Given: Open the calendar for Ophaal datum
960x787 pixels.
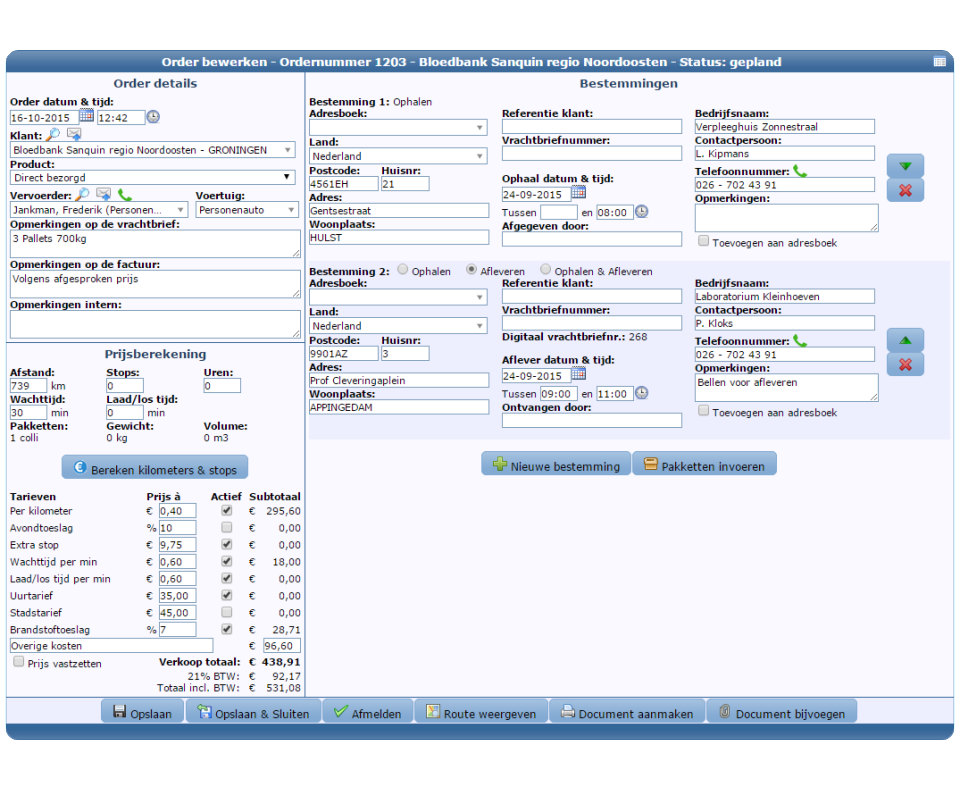Looking at the screenshot, I should (579, 193).
